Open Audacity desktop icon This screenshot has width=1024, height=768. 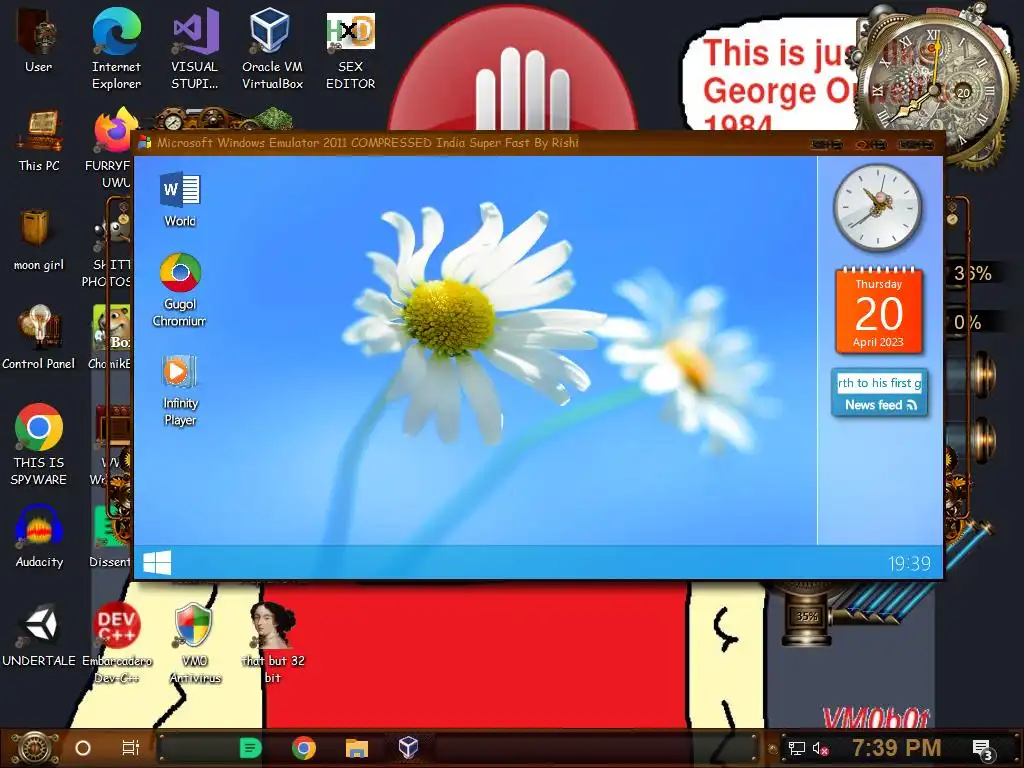(39, 537)
